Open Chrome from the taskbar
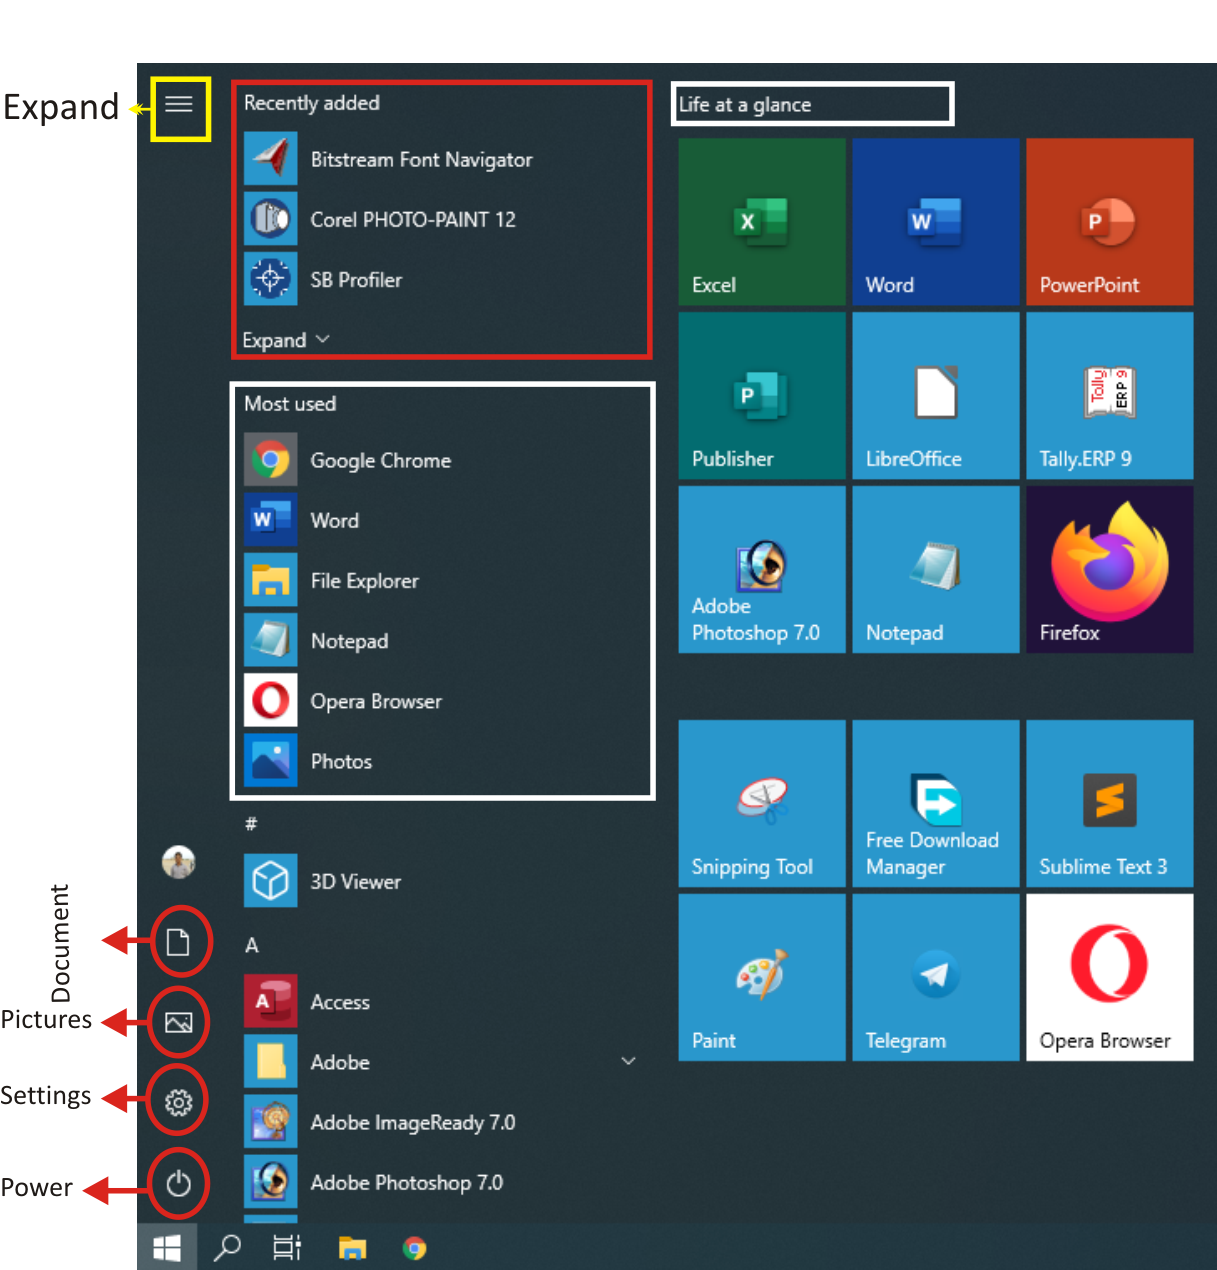1217x1270 pixels. click(414, 1248)
